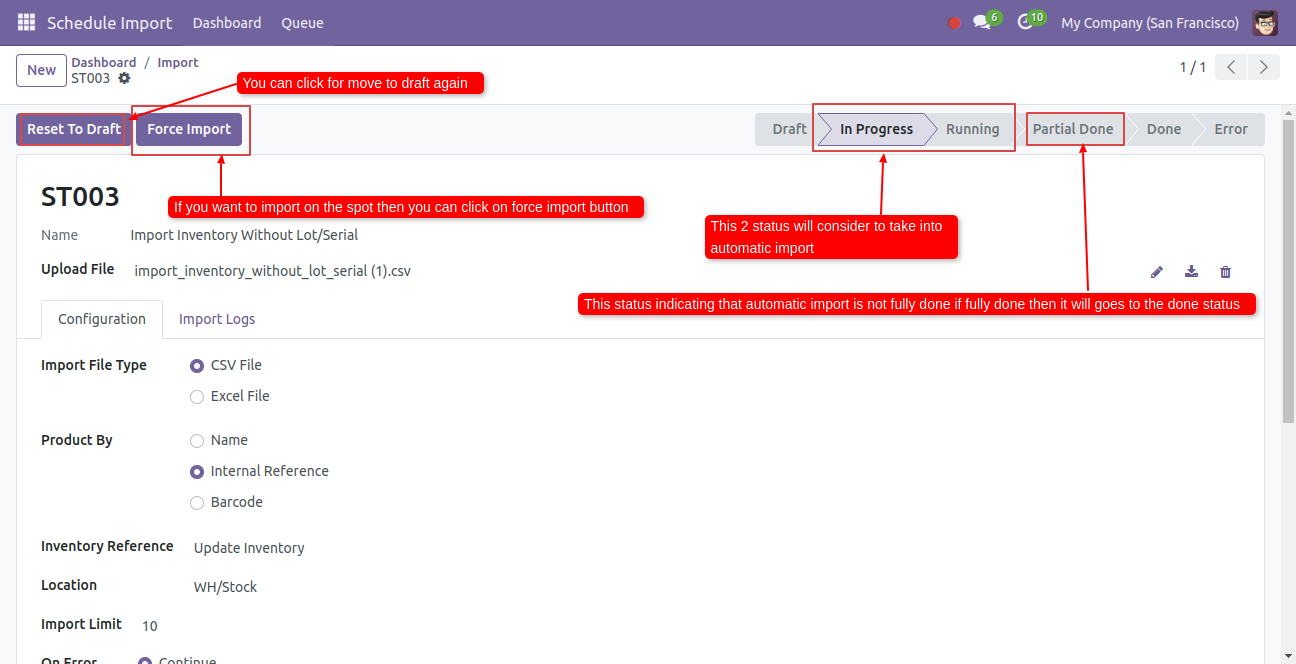1296x664 pixels.
Task: Select Excel File radio option
Action: 197,397
